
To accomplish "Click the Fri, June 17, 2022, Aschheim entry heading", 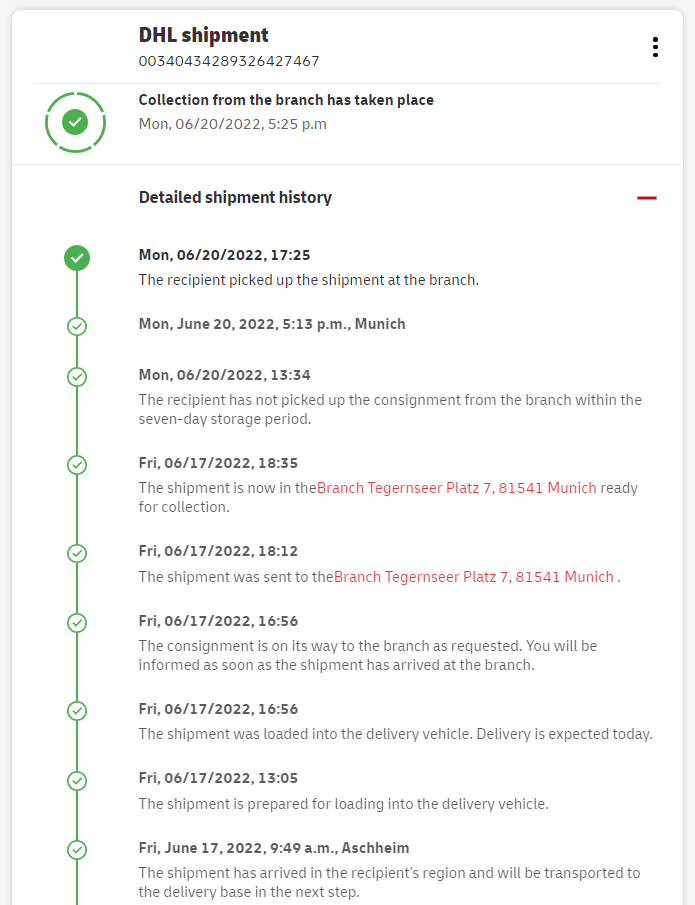I will [274, 847].
